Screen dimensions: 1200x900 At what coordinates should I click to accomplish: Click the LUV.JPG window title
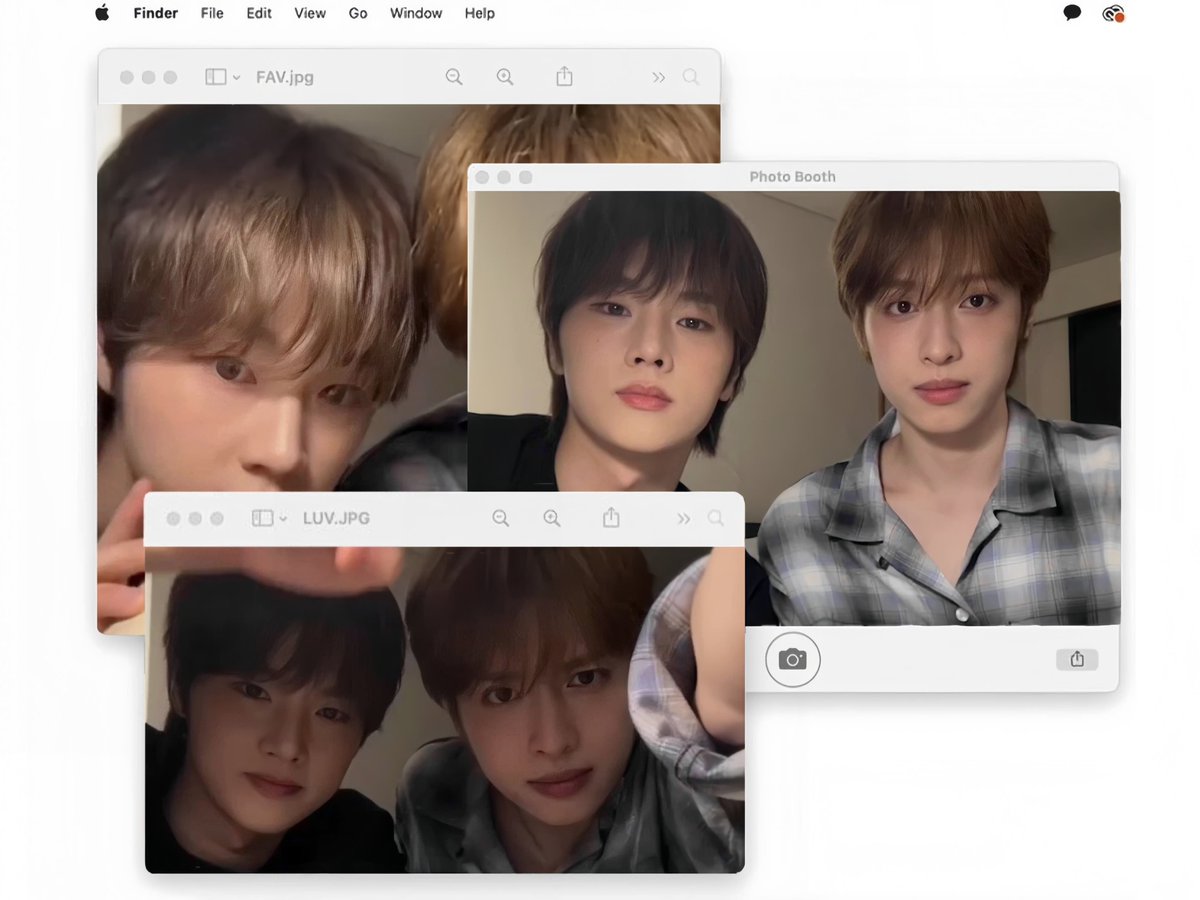[x=336, y=518]
